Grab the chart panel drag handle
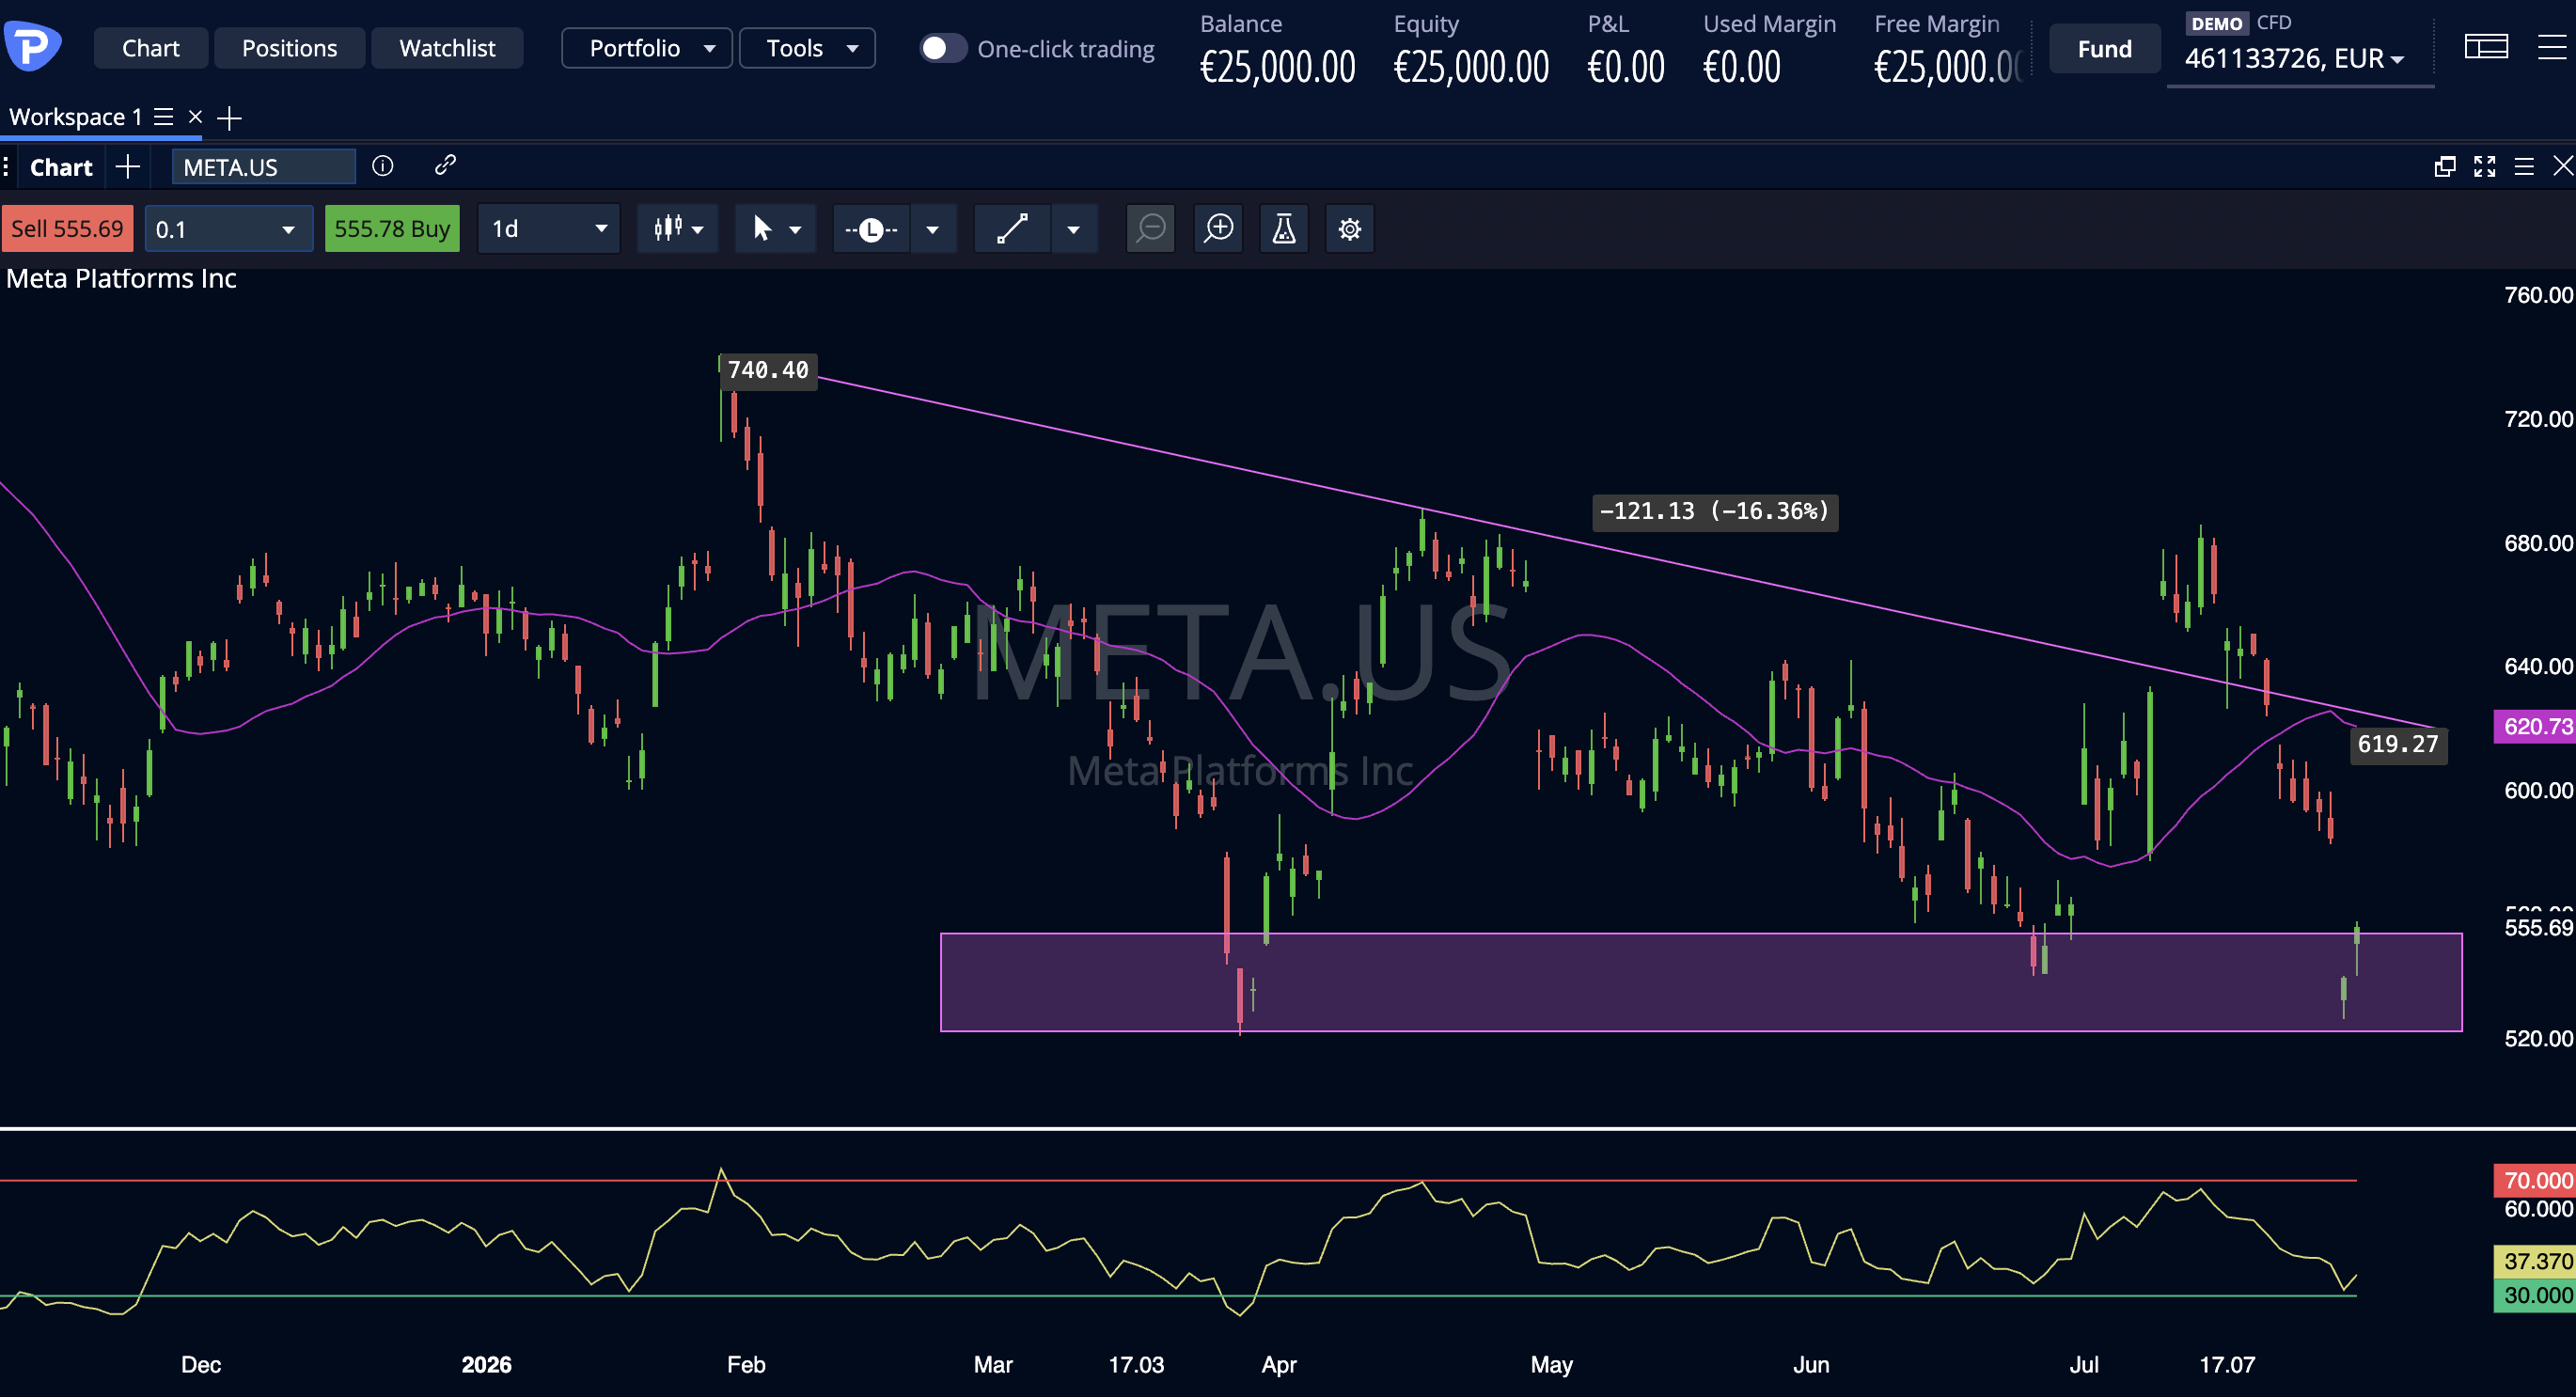The width and height of the screenshot is (2576, 1397). pyautogui.click(x=7, y=166)
